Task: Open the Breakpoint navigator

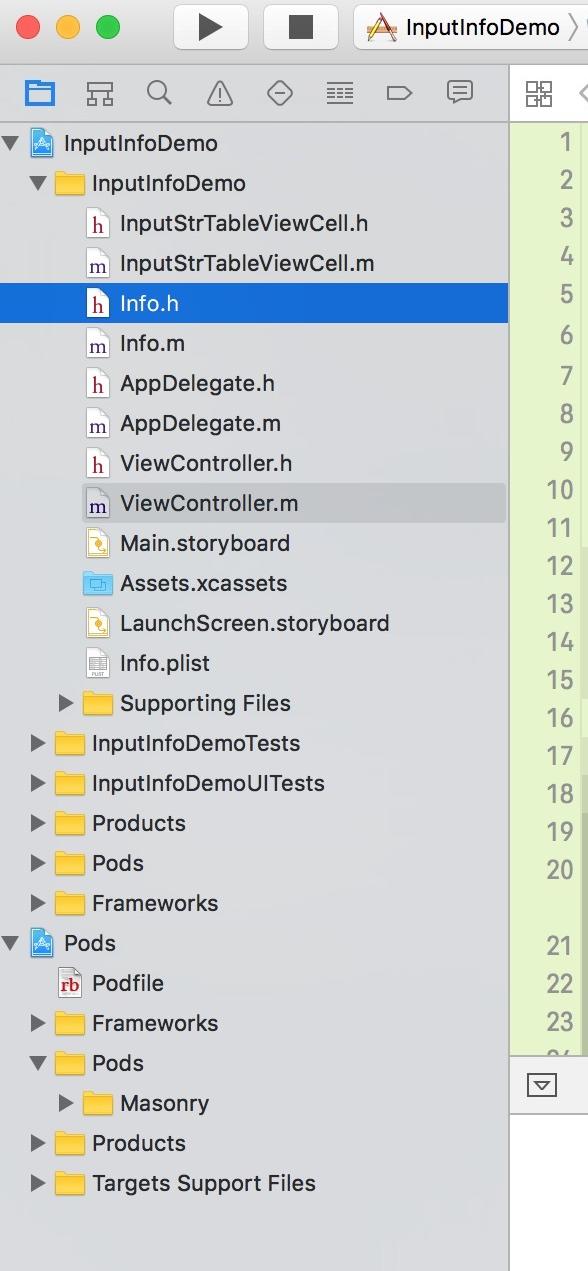Action: coord(399,93)
